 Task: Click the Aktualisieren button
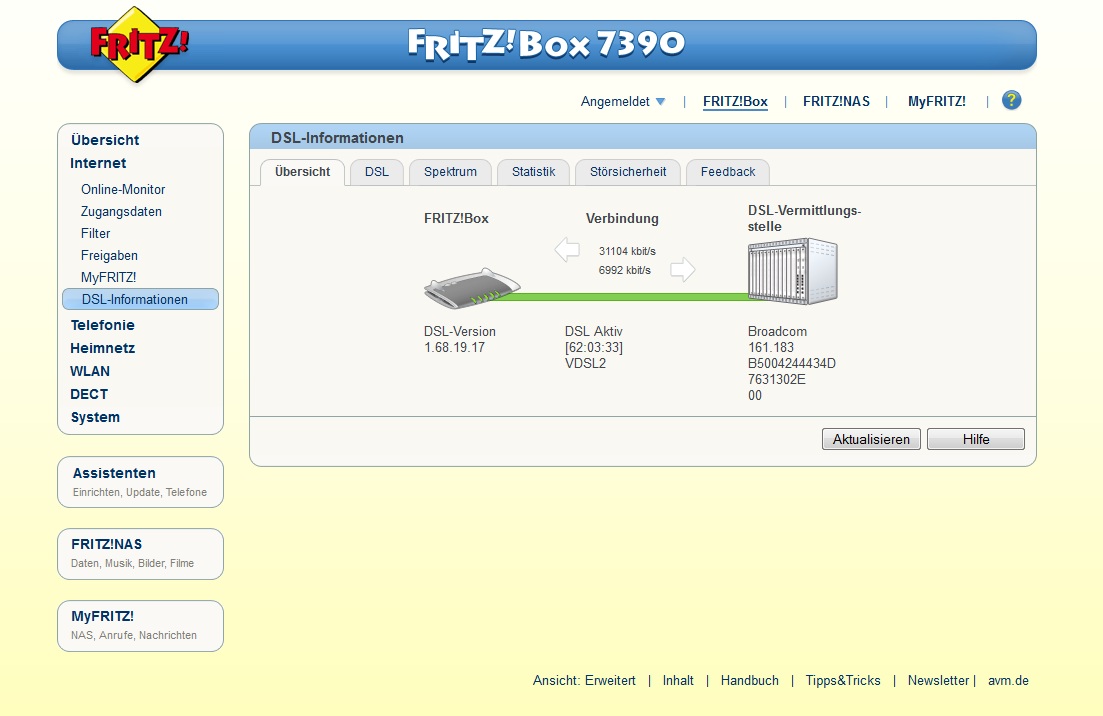(871, 439)
